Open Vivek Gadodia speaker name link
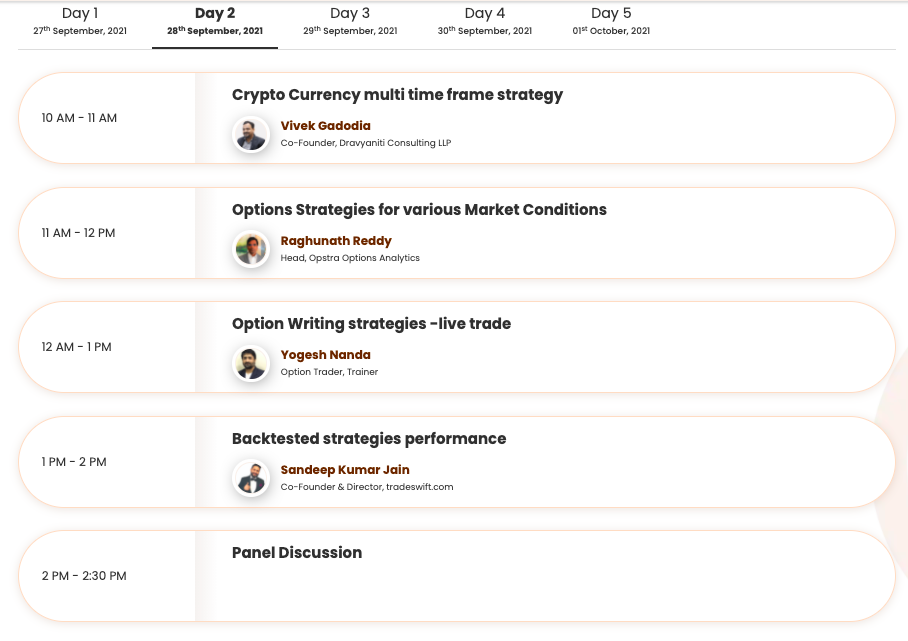 pyautogui.click(x=325, y=126)
